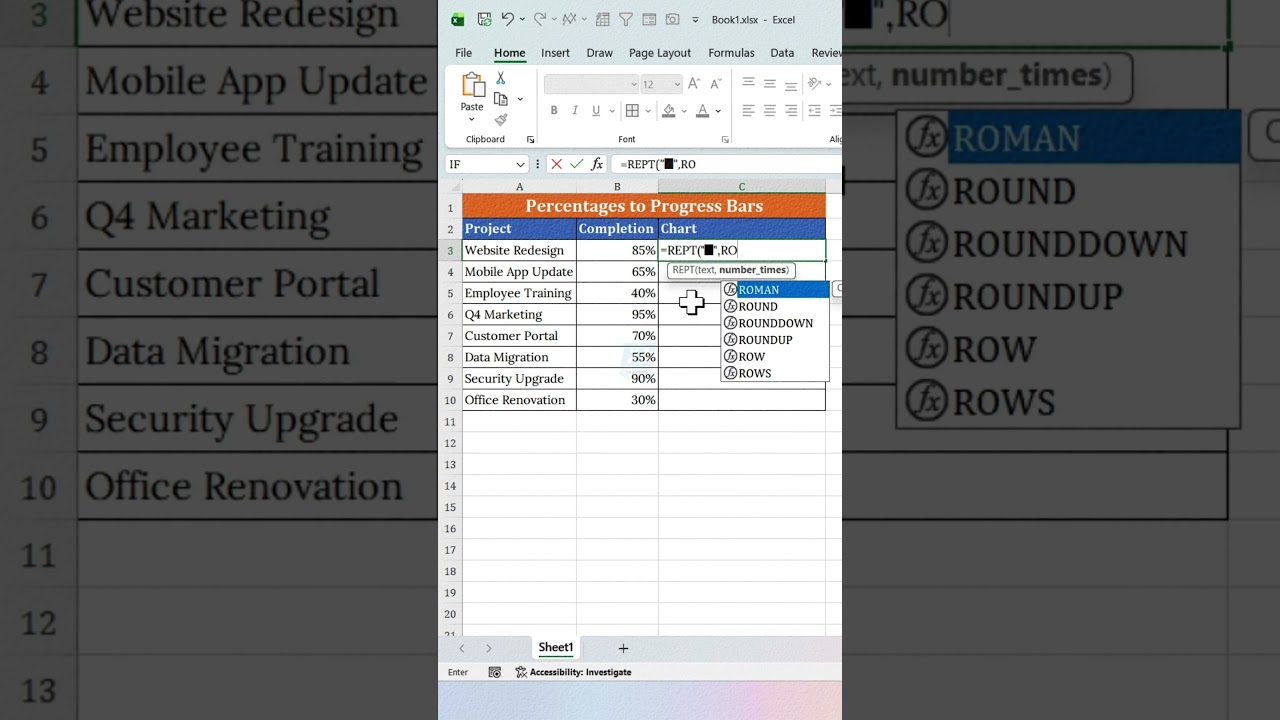The image size is (1280, 720).
Task: Click the Font Color letter A swatch
Action: (x=703, y=111)
